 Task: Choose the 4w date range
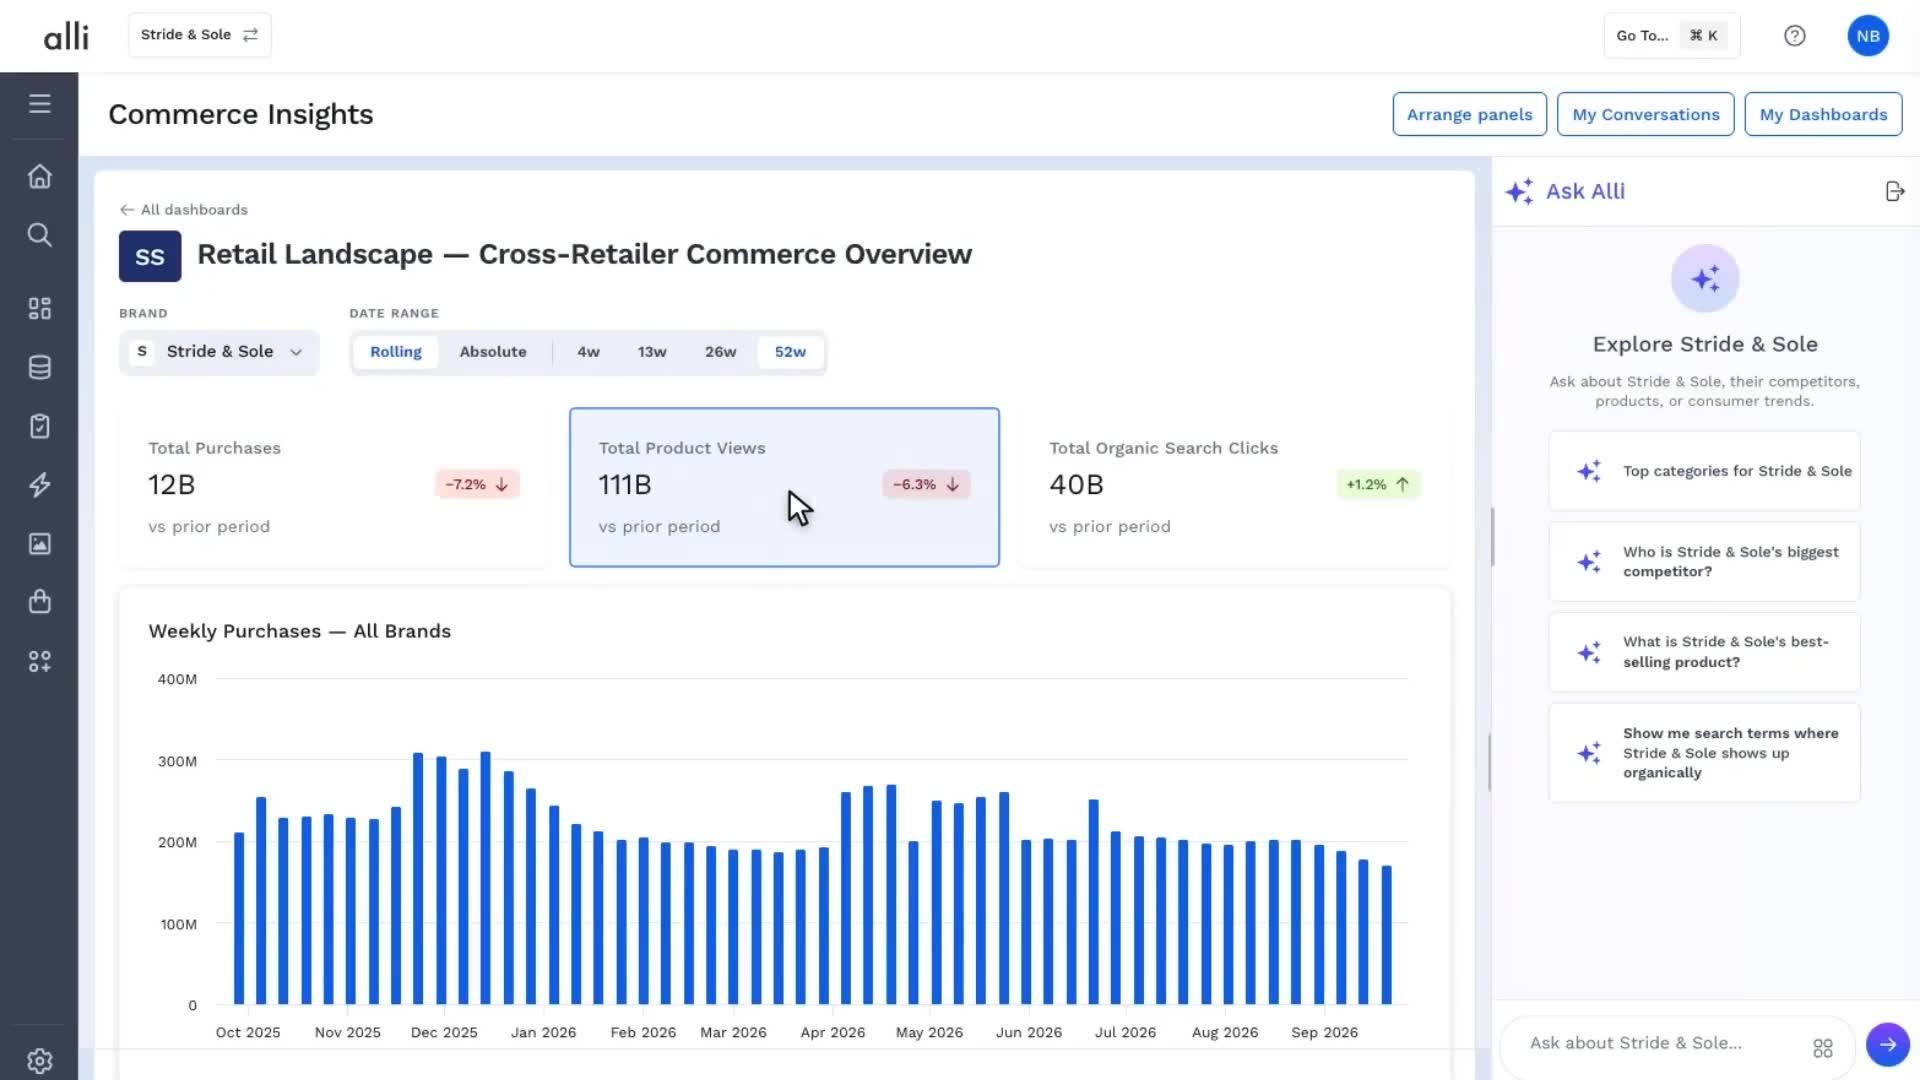click(x=588, y=352)
